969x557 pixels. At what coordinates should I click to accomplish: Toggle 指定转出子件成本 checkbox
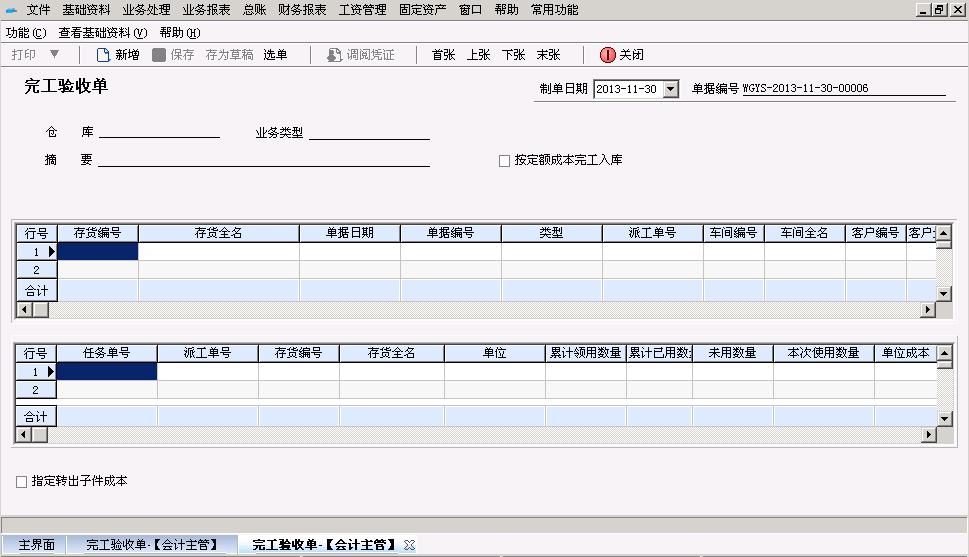[x=22, y=482]
